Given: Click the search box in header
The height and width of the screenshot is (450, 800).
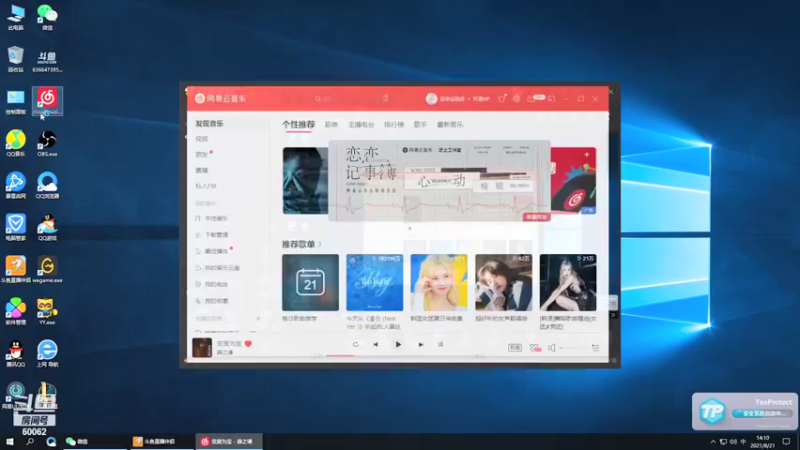Looking at the screenshot, I should pyautogui.click(x=344, y=98).
